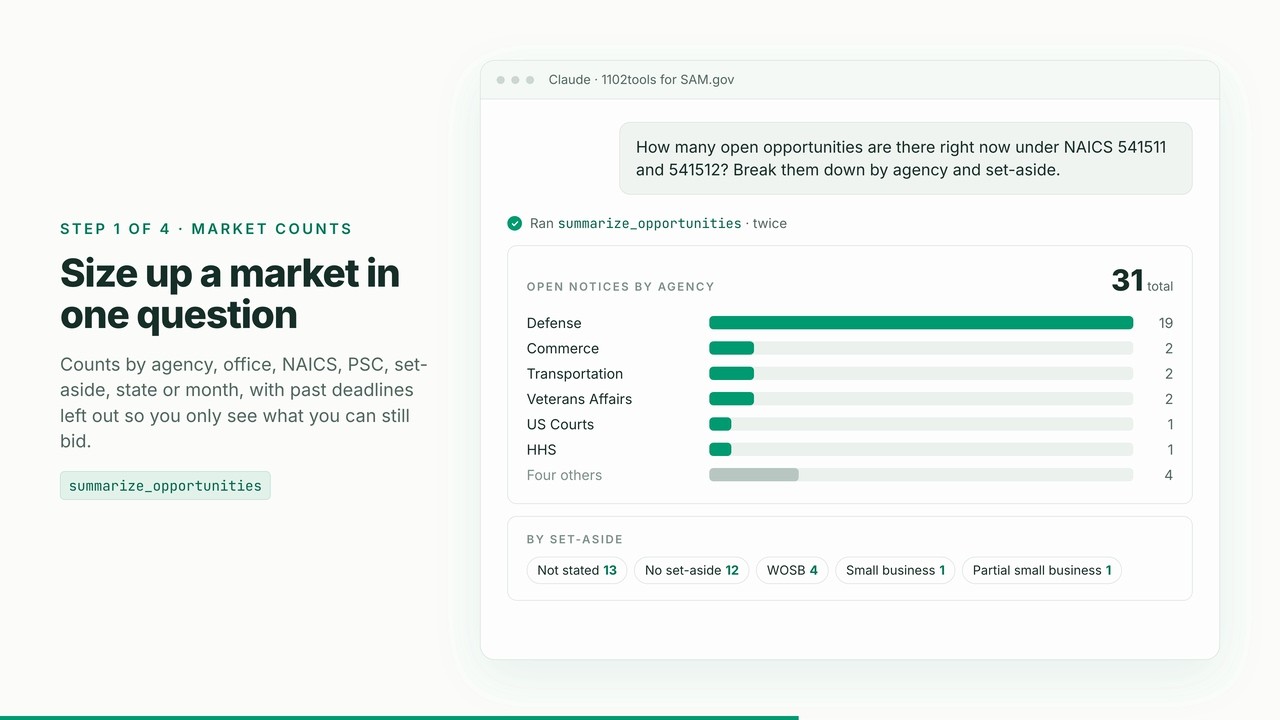Click the Veterans Affairs agency bar
The image size is (1280, 720).
tap(731, 399)
